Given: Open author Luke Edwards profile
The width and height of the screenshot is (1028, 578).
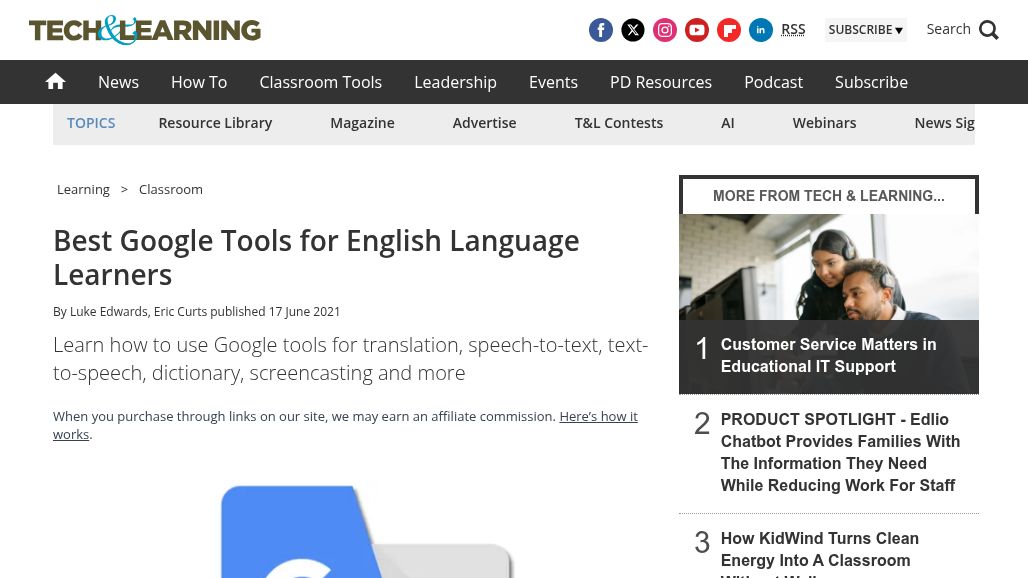Looking at the screenshot, I should point(109,312).
